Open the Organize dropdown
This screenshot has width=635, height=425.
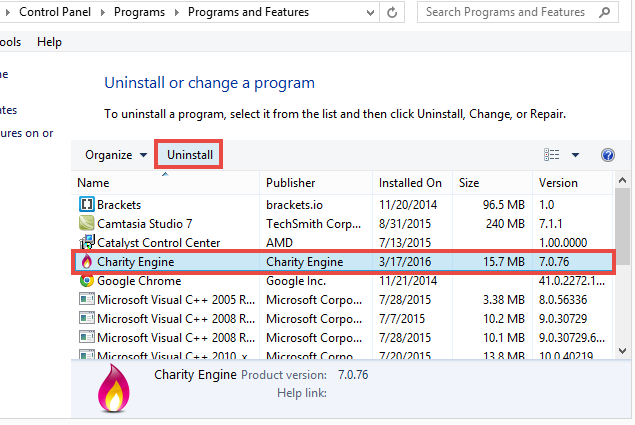click(x=116, y=155)
